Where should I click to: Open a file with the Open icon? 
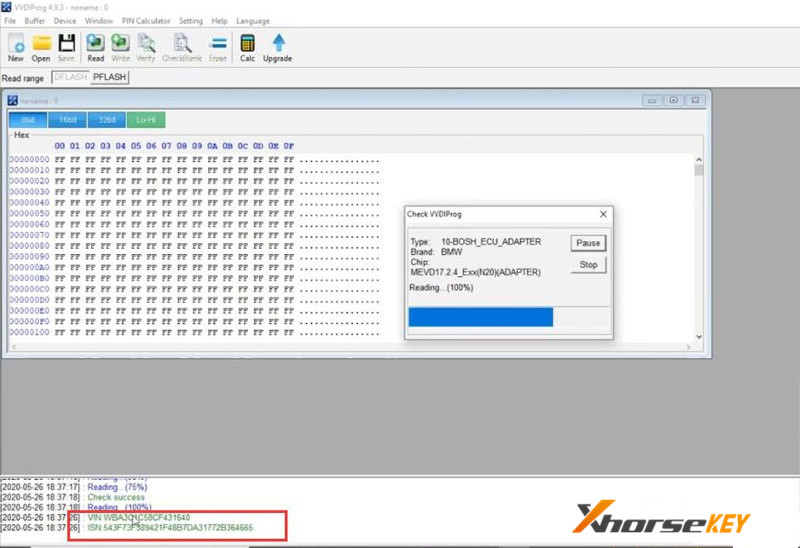[41, 48]
